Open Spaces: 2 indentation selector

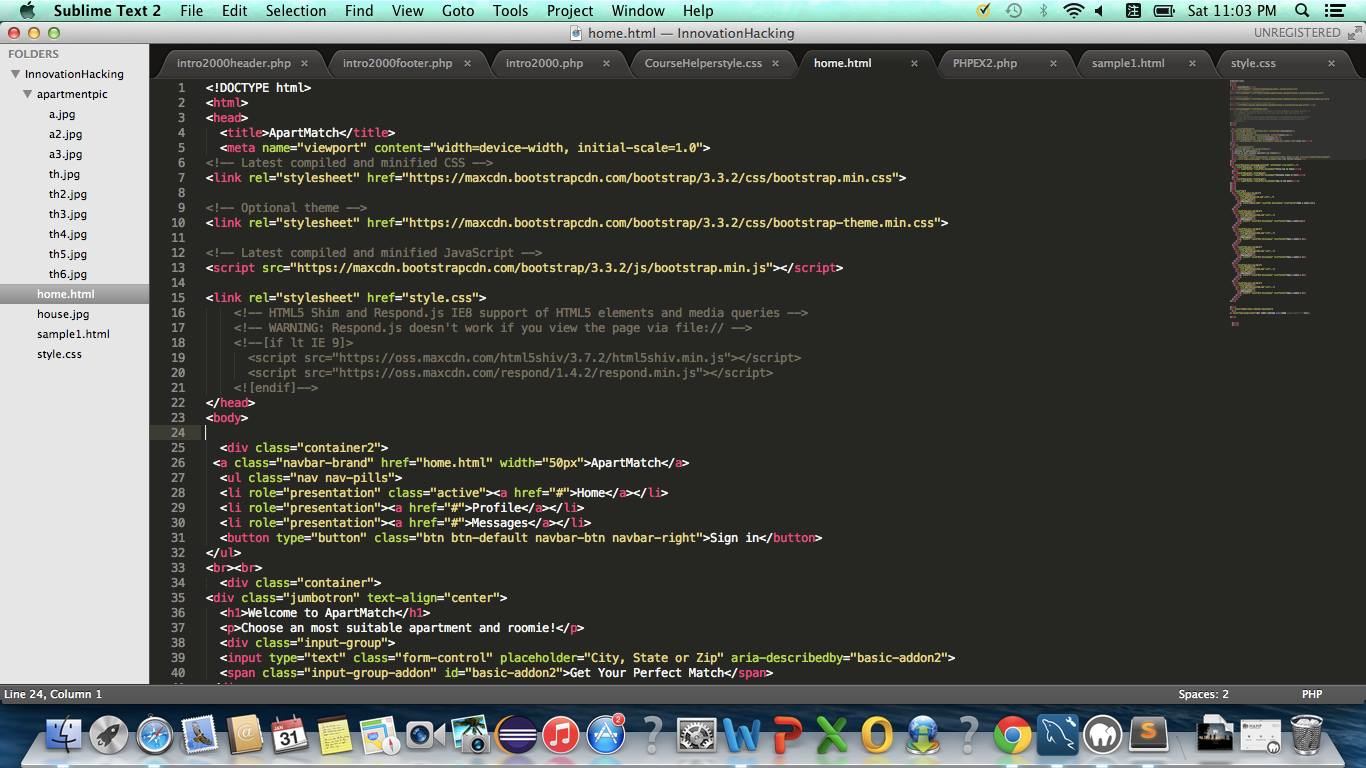[x=1203, y=694]
